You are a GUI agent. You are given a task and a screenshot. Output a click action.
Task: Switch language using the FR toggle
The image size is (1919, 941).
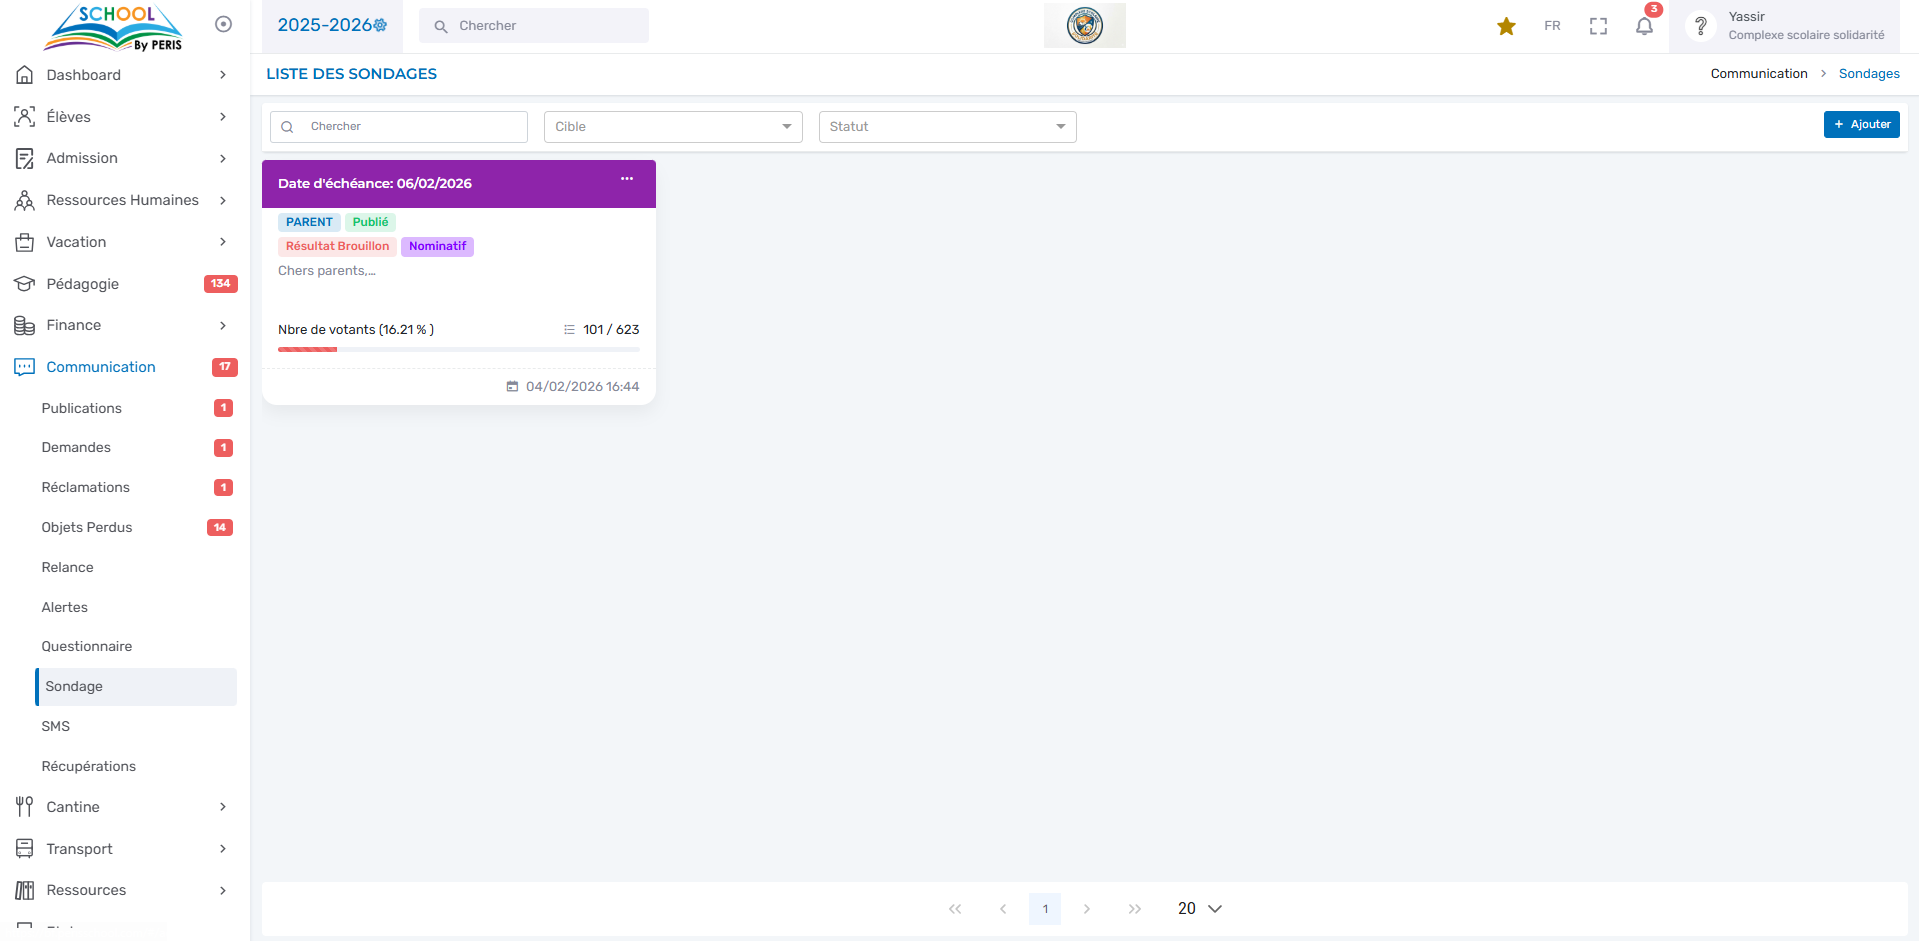point(1552,26)
